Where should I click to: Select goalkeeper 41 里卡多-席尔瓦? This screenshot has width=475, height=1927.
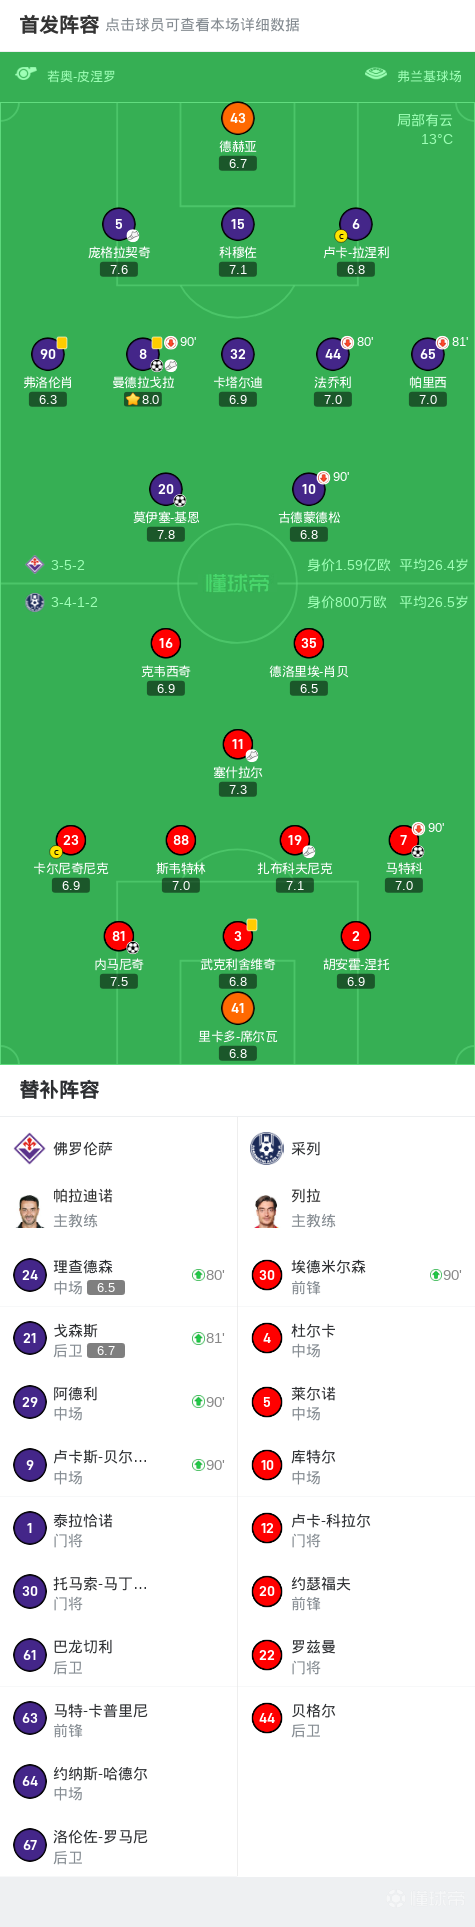click(238, 1008)
